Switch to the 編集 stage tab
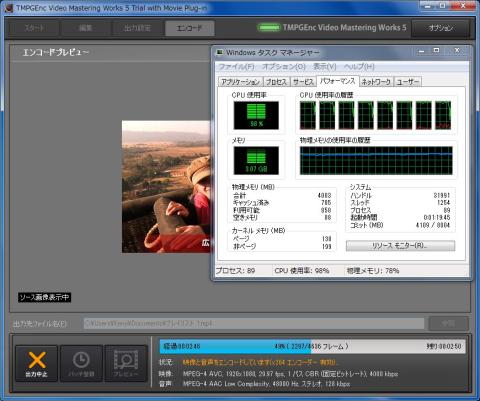480x401 pixels. (86, 28)
